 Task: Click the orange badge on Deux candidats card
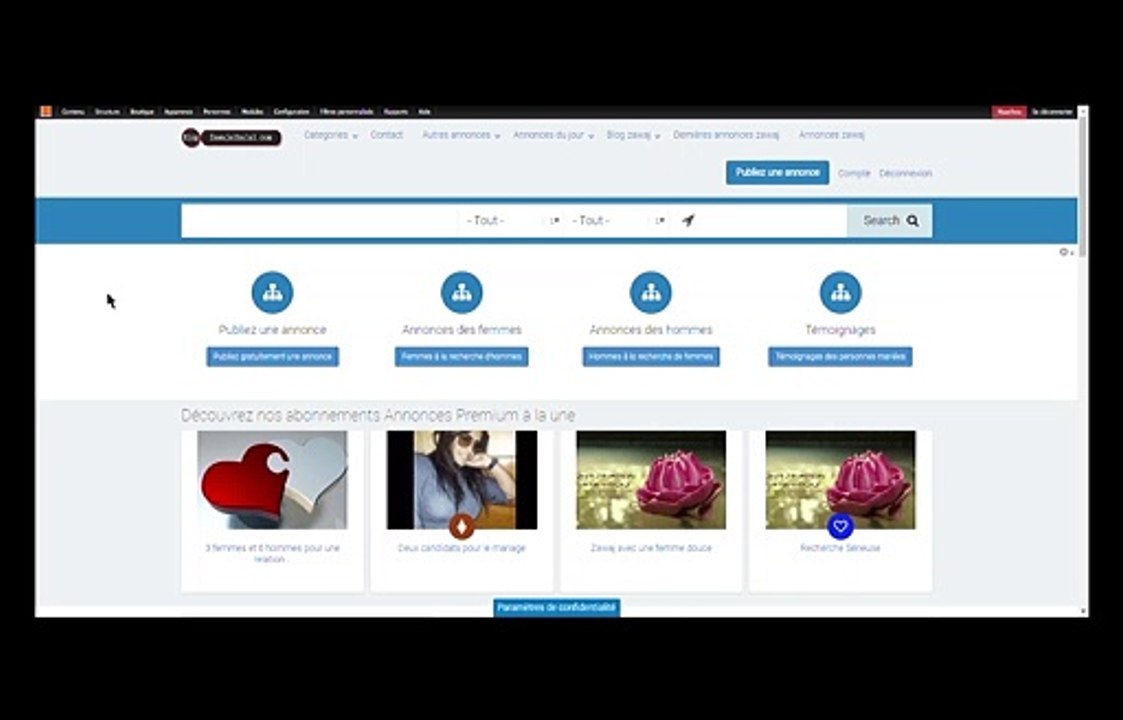click(462, 527)
